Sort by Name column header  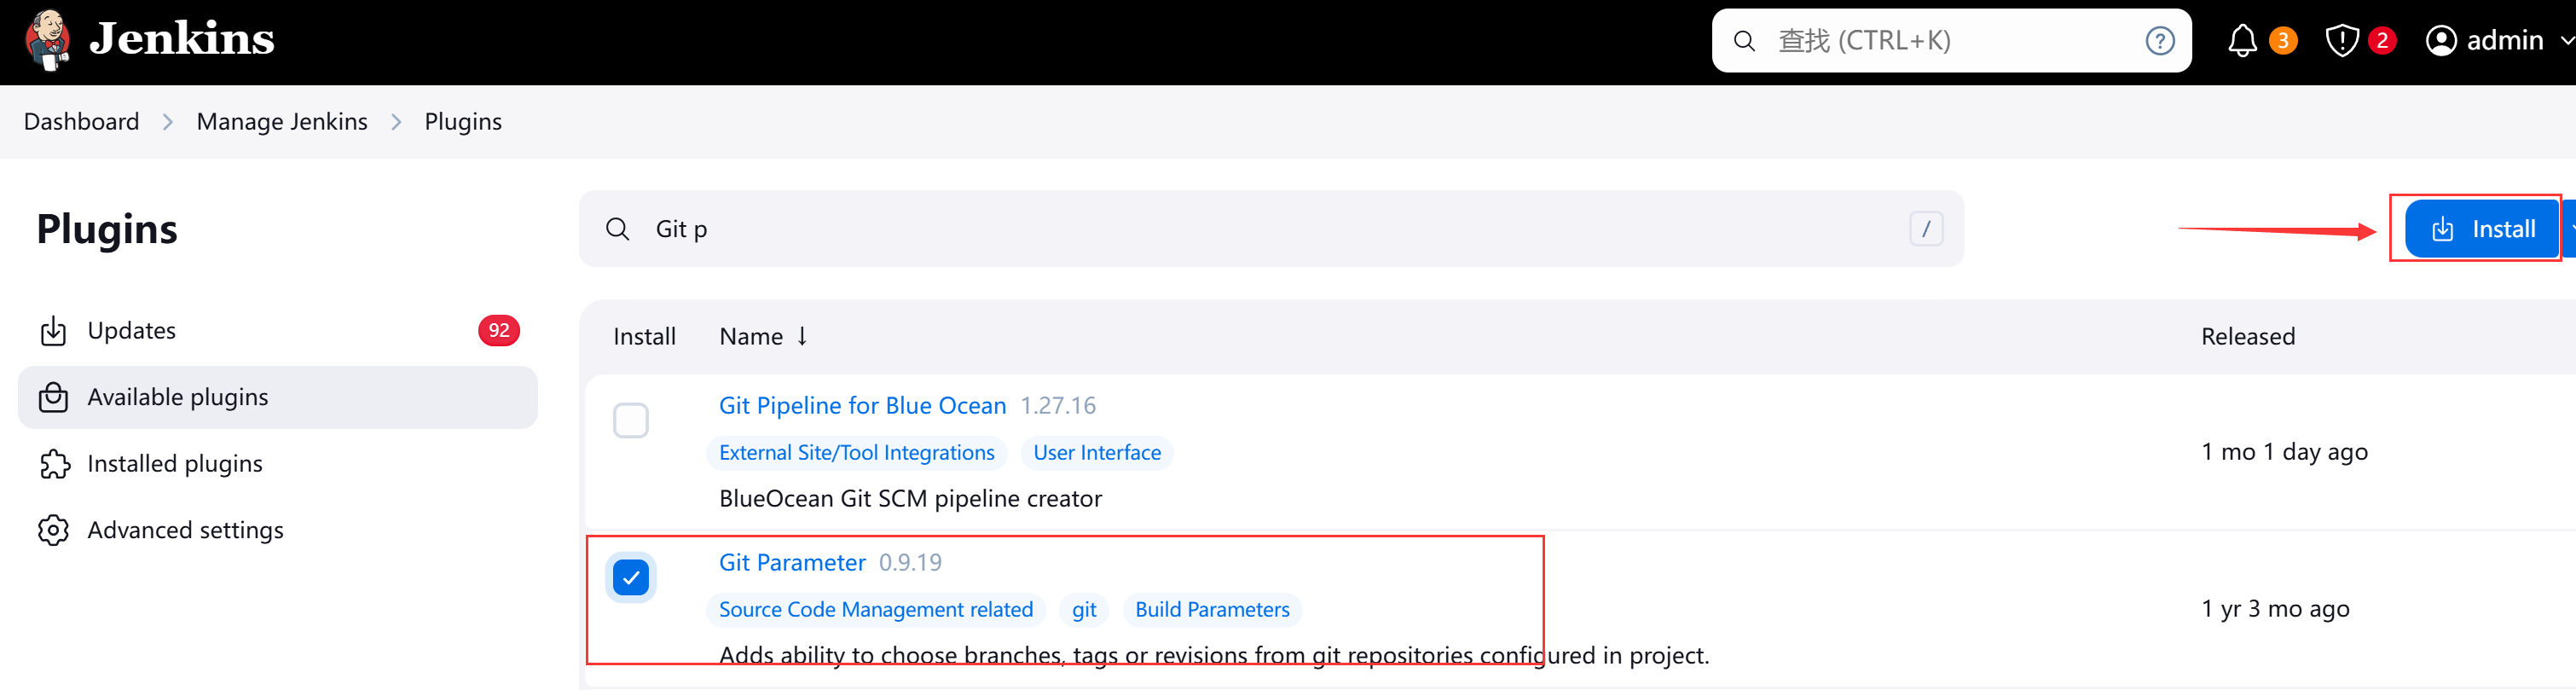click(763, 336)
